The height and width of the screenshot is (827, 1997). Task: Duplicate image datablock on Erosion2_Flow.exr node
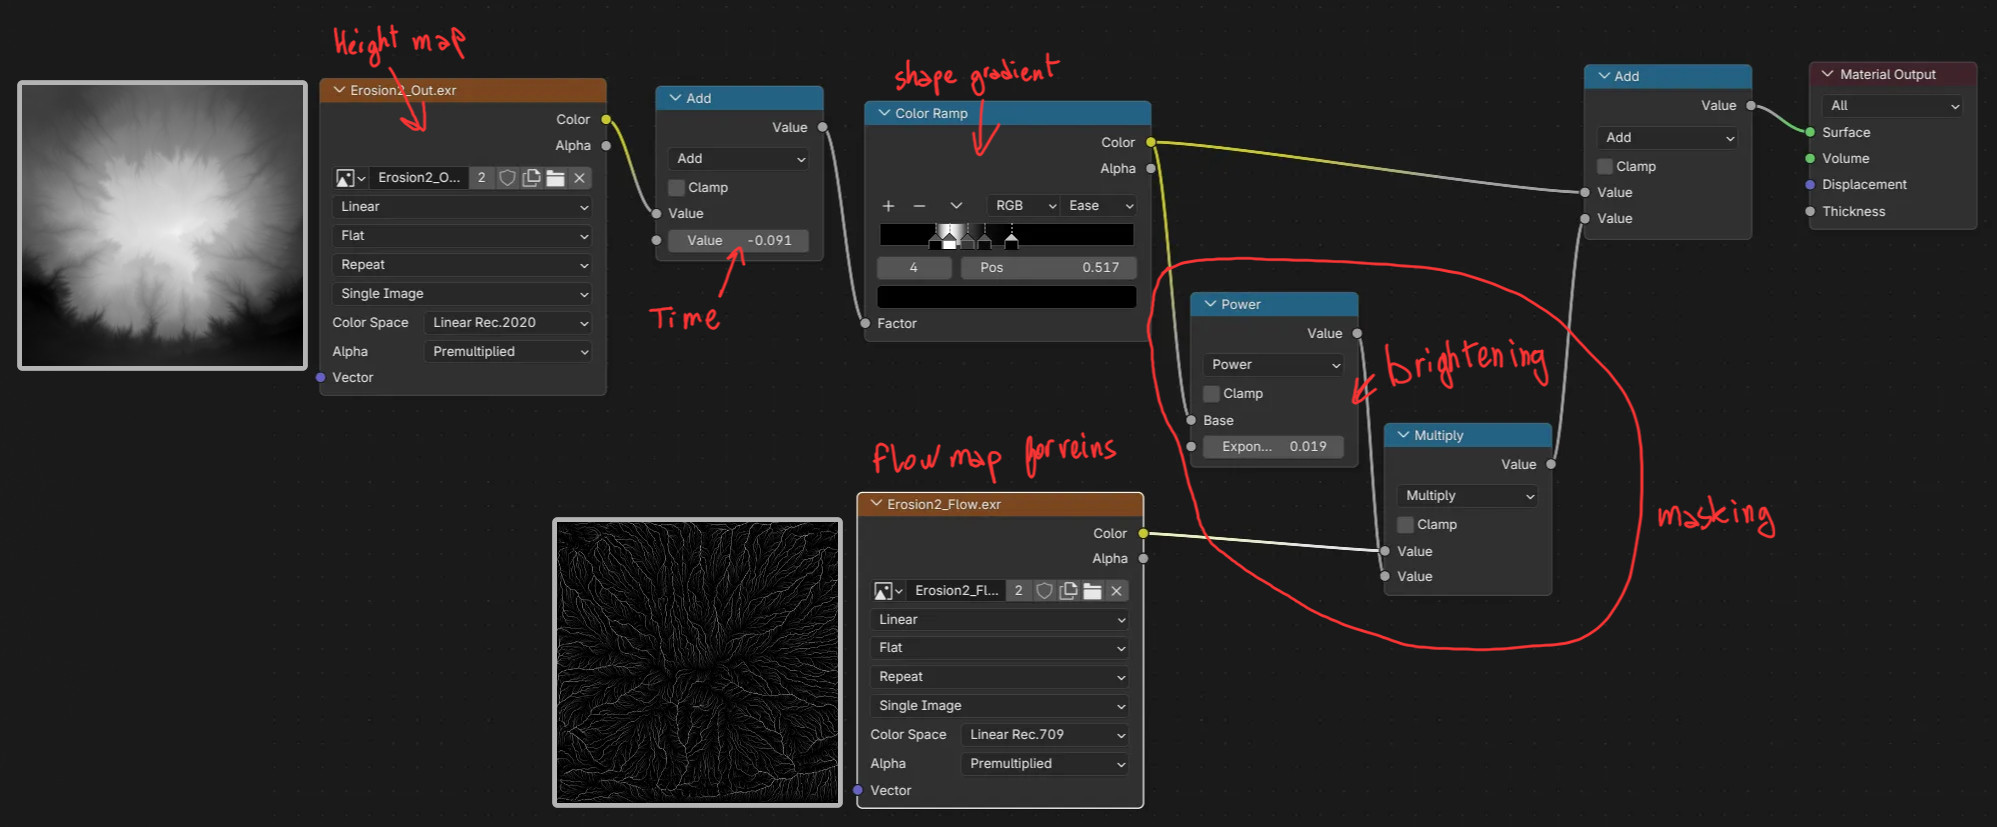point(1068,591)
